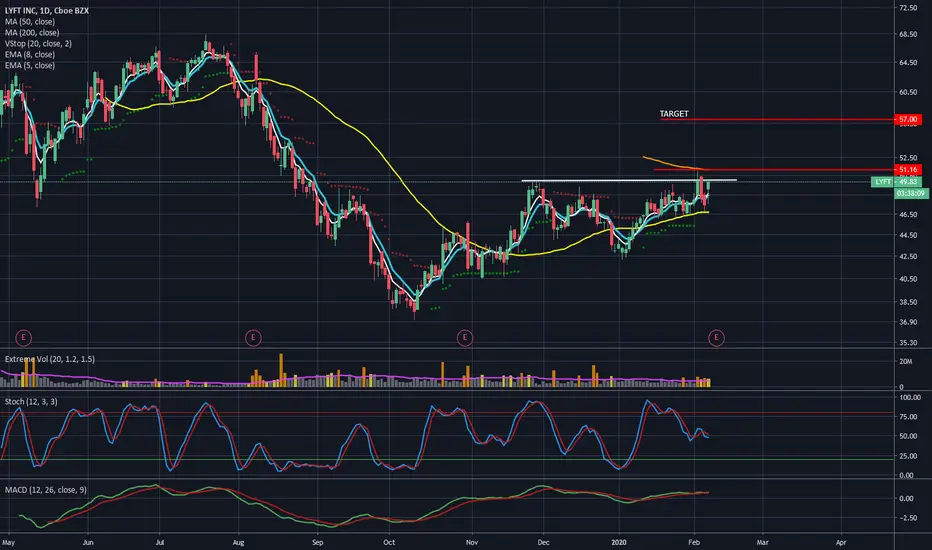Click the 46.50 price axis value
This screenshot has height=550, width=932.
coord(908,215)
